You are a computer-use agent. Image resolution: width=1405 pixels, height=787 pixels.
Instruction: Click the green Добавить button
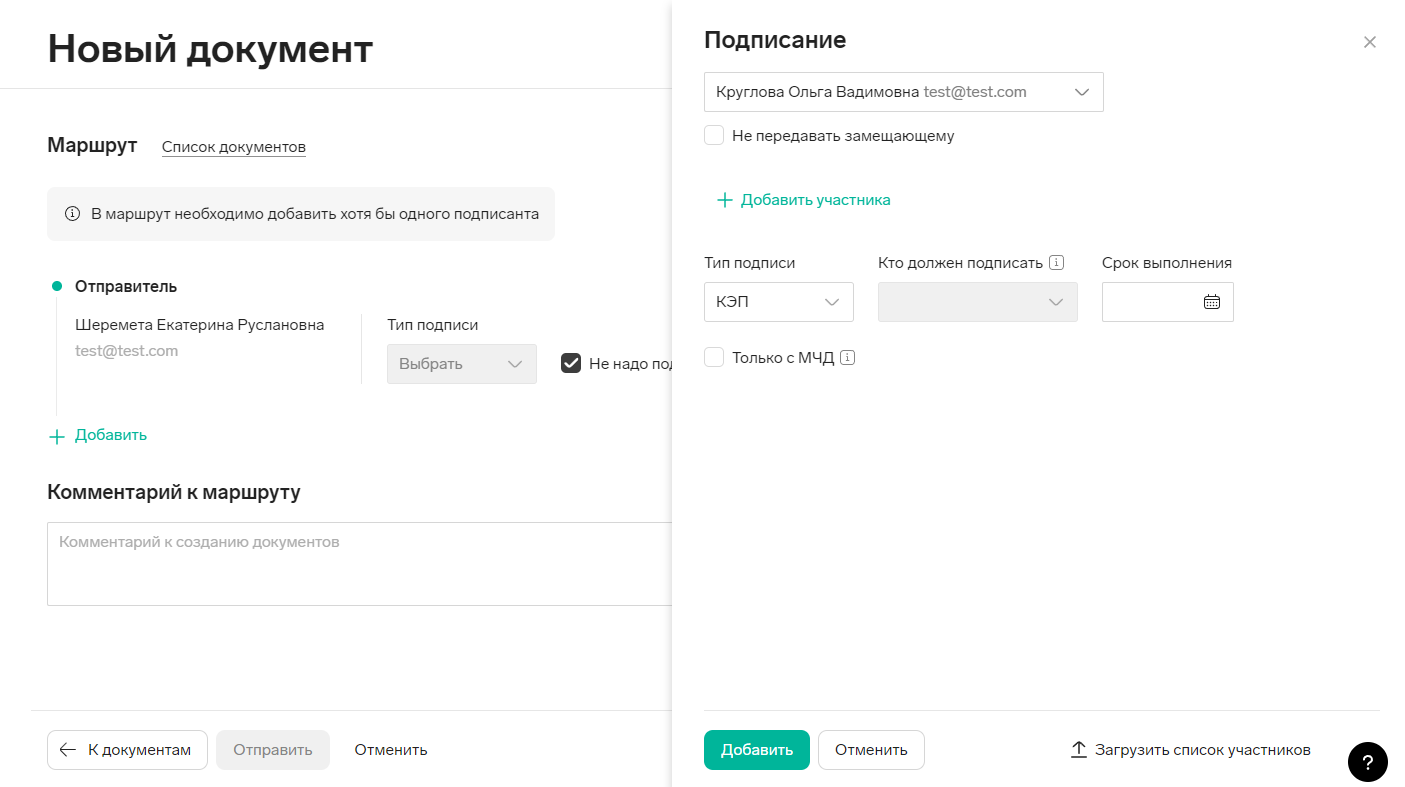(x=757, y=750)
